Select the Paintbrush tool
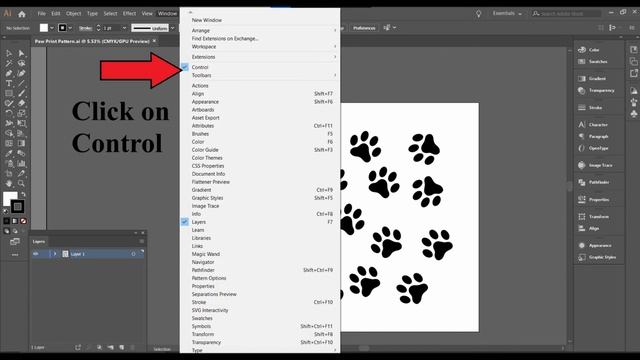The width and height of the screenshot is (640, 360). tap(21, 93)
